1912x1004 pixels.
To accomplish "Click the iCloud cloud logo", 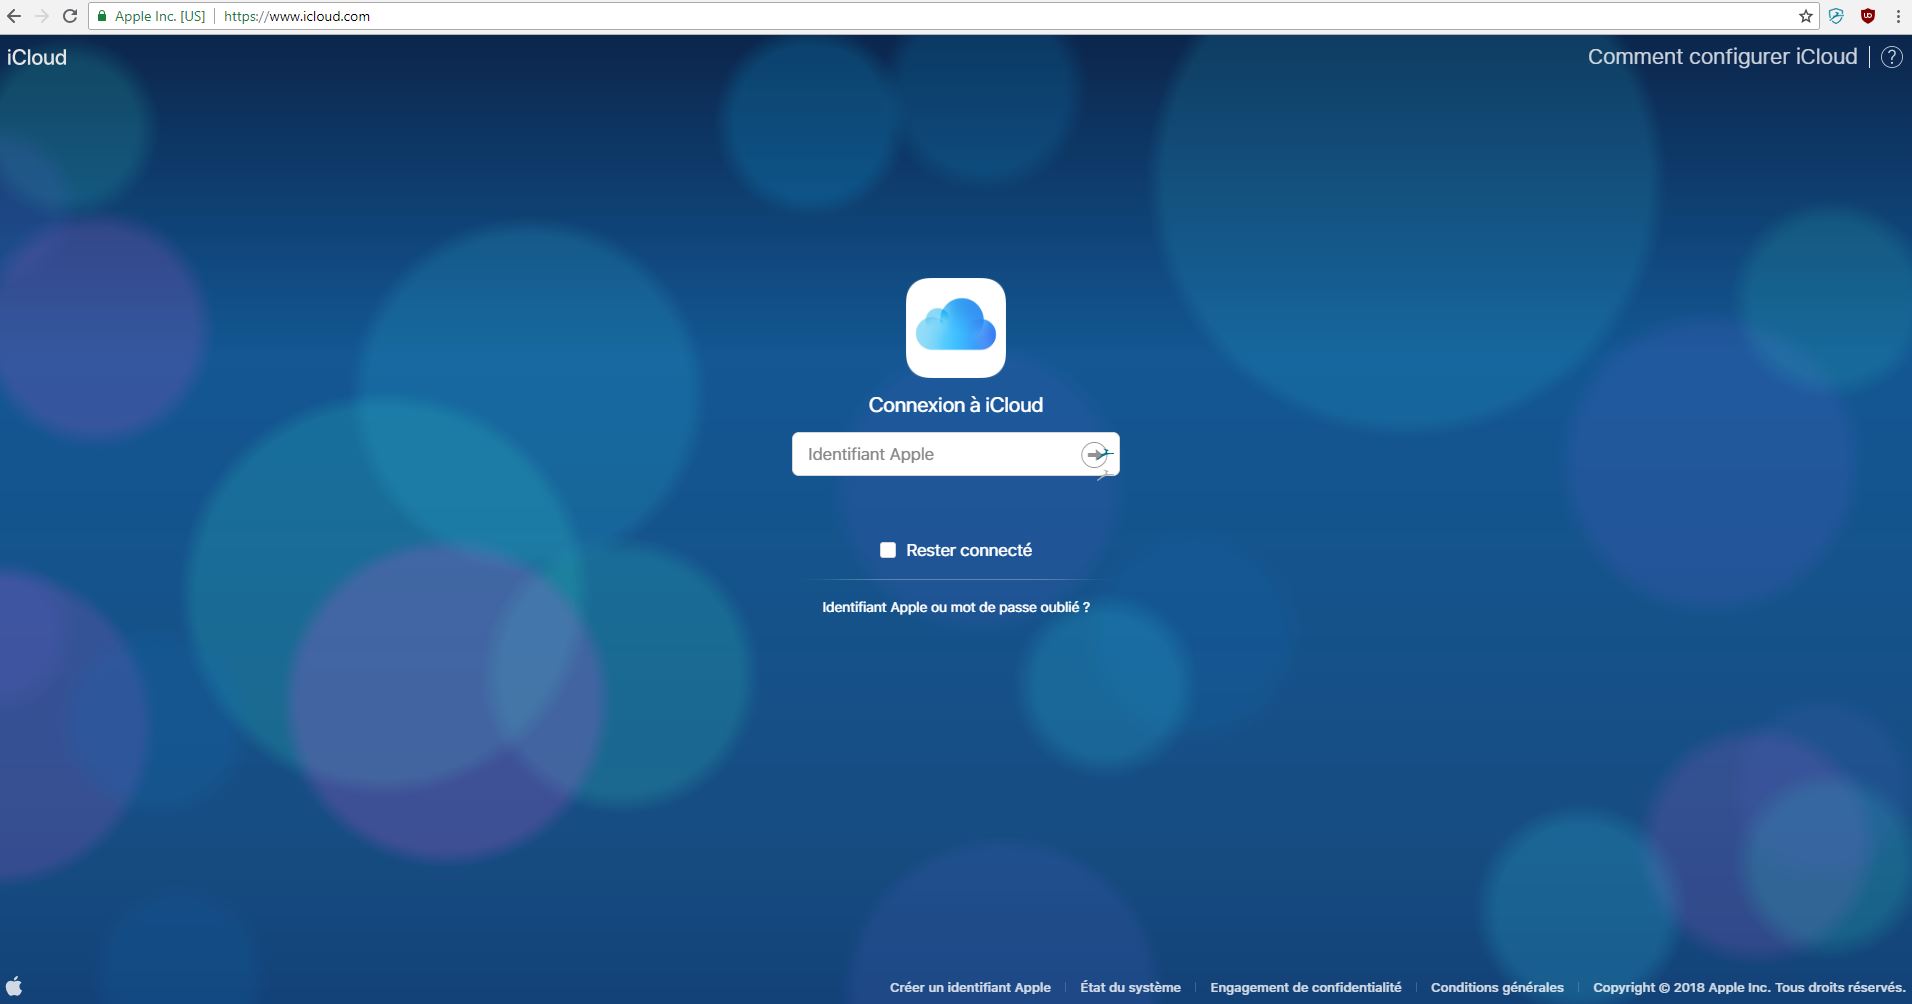I will (x=956, y=328).
